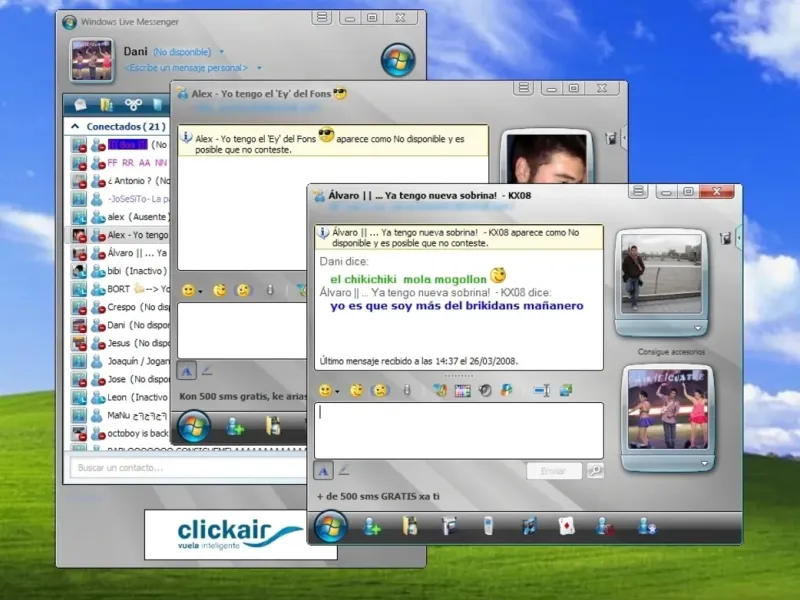Click magnifier search button beside Enviar
The height and width of the screenshot is (600, 800).
pyautogui.click(x=595, y=470)
